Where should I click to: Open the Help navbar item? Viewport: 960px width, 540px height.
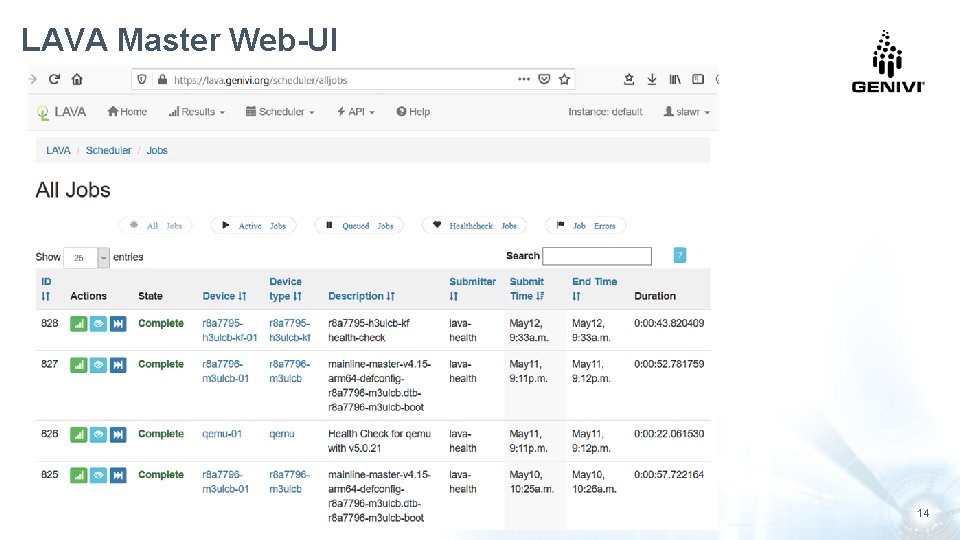click(413, 112)
